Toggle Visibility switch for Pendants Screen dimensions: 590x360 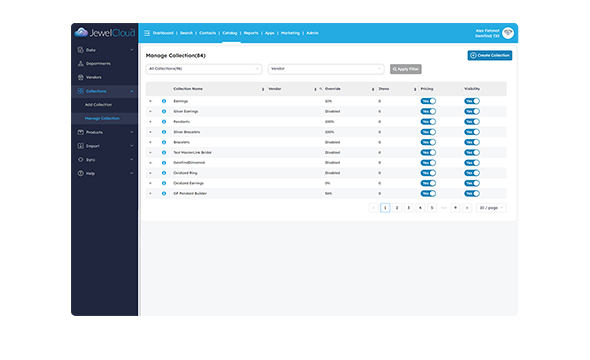pos(472,122)
